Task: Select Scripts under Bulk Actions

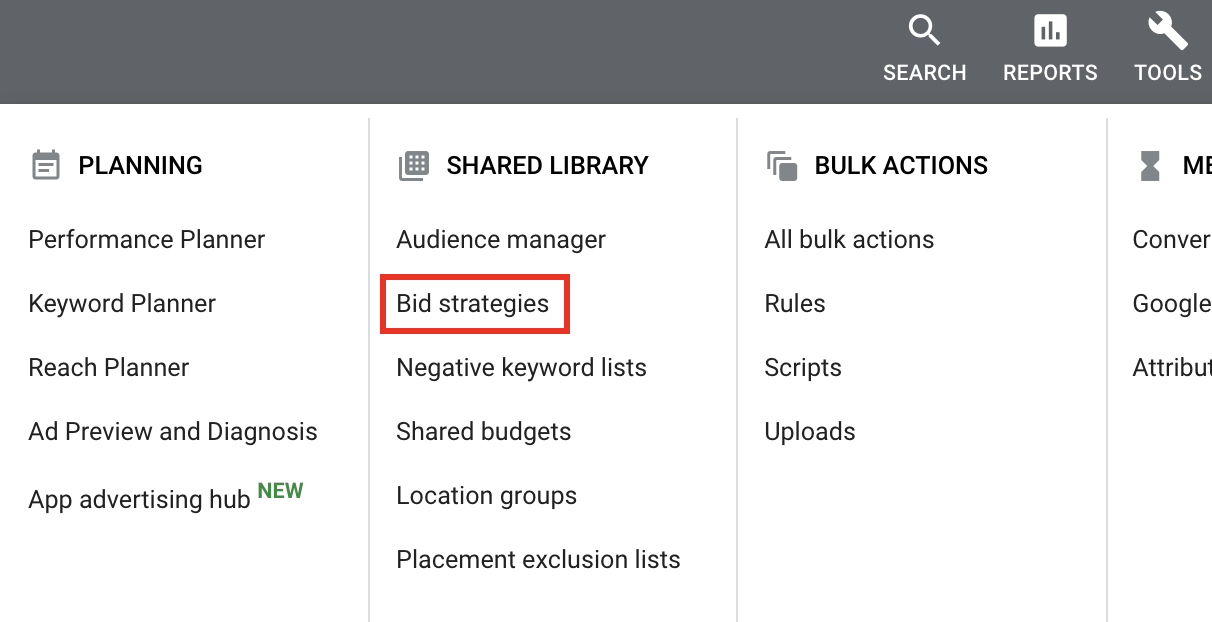Action: (x=803, y=368)
